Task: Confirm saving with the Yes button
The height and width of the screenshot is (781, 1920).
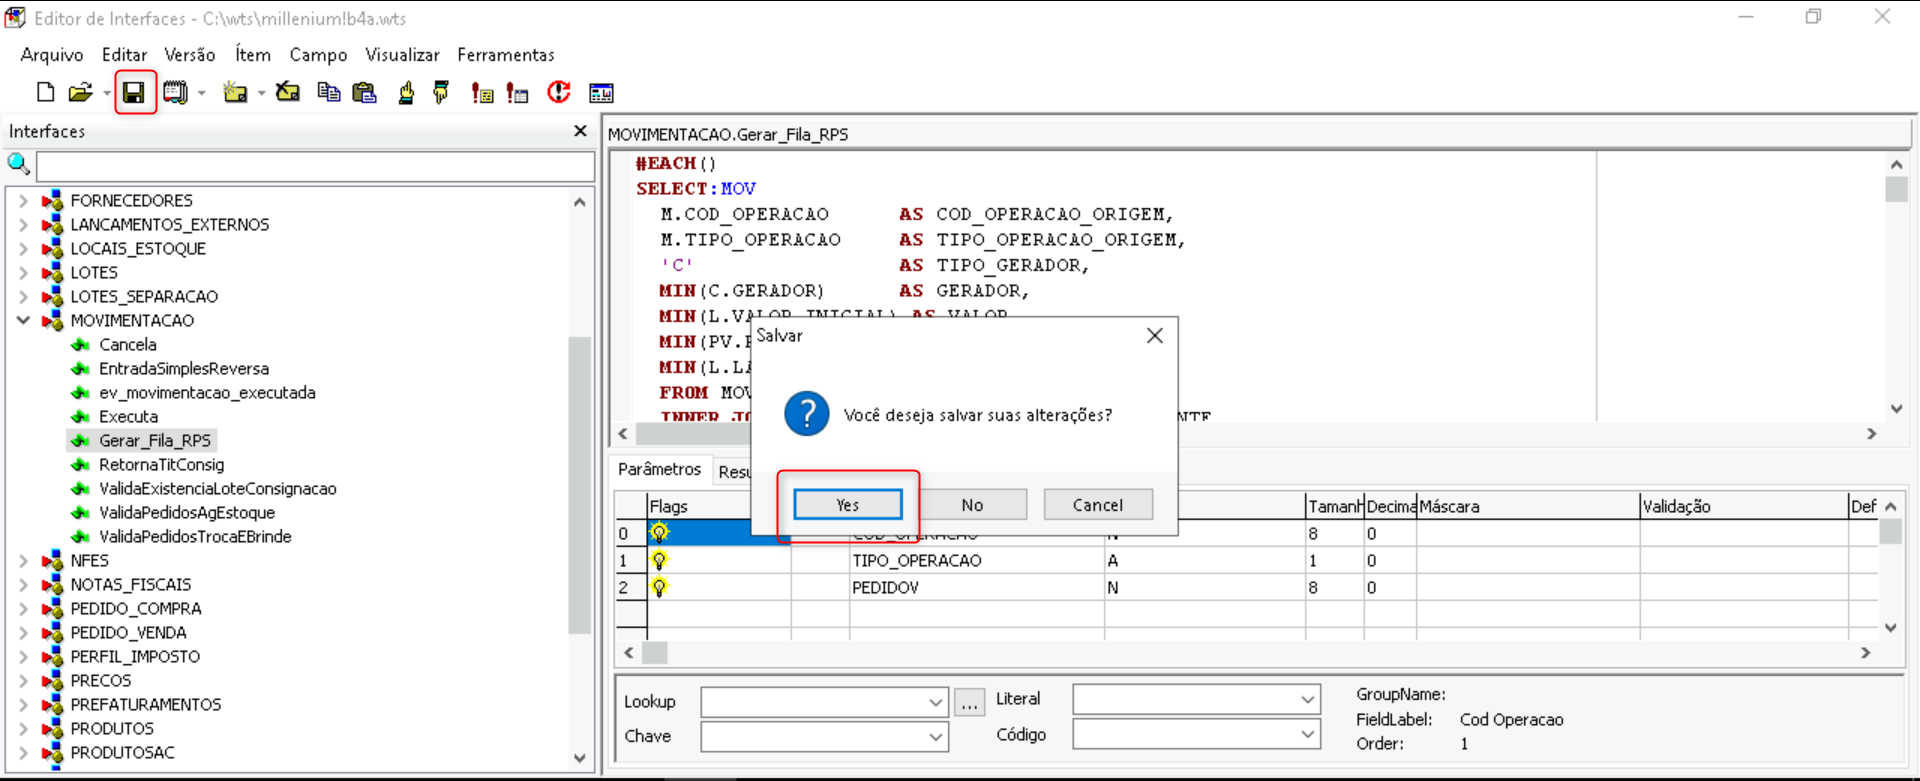Action: click(x=848, y=505)
